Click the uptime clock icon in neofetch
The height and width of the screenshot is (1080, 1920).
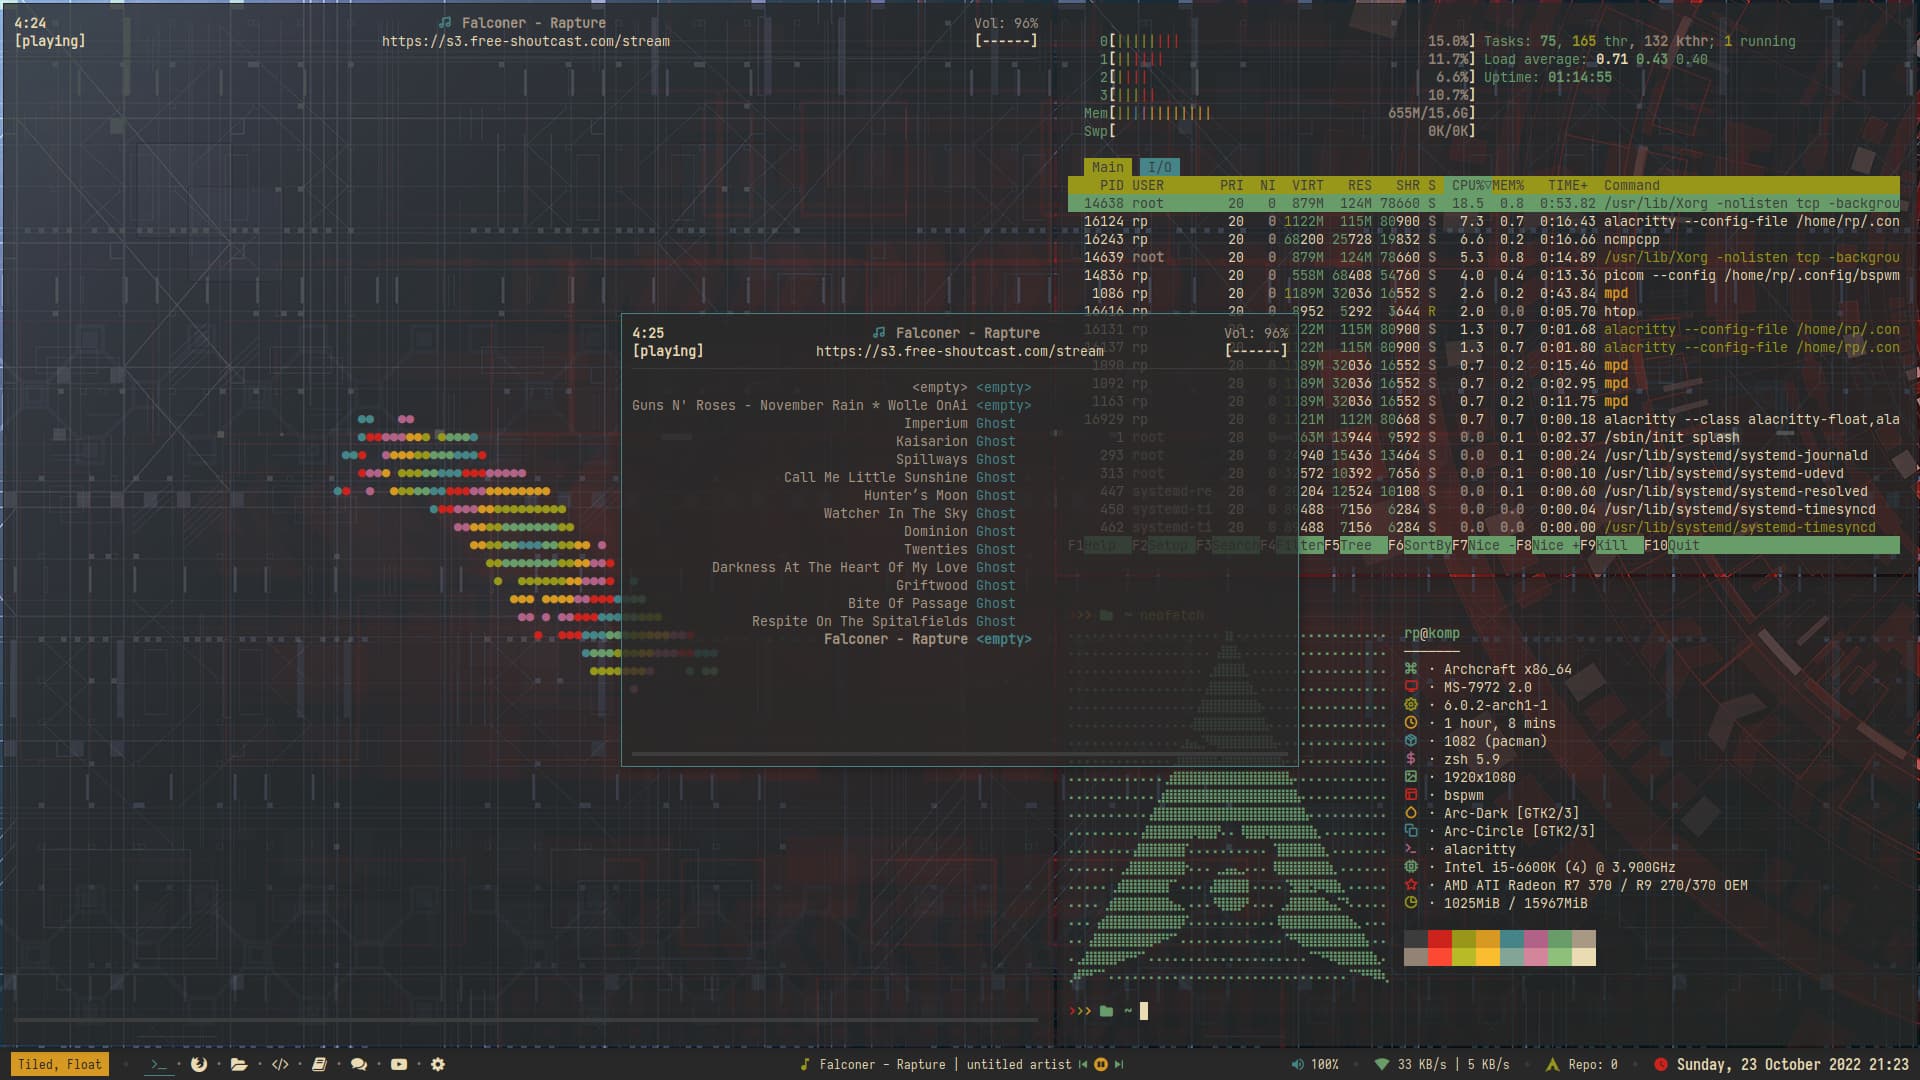coord(1411,723)
